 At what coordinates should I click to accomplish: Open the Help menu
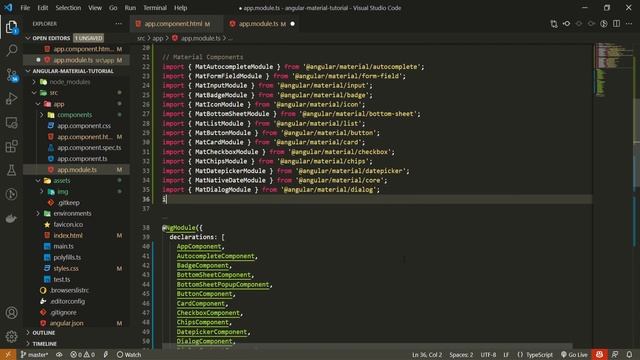180,8
